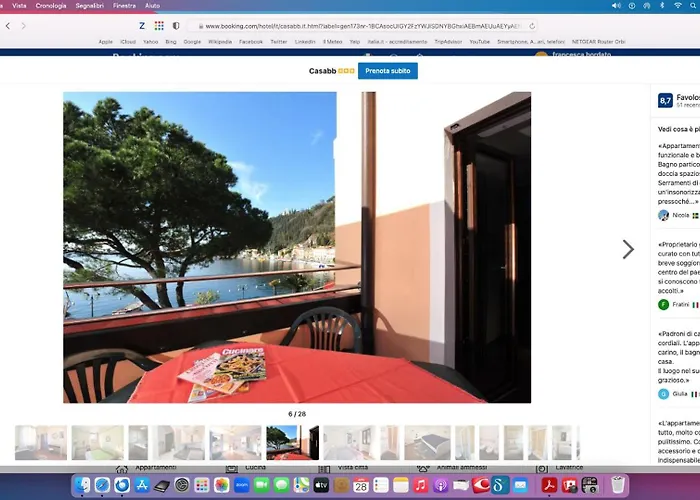Show next photo with right chevron
The image size is (700, 500).
[x=628, y=249]
